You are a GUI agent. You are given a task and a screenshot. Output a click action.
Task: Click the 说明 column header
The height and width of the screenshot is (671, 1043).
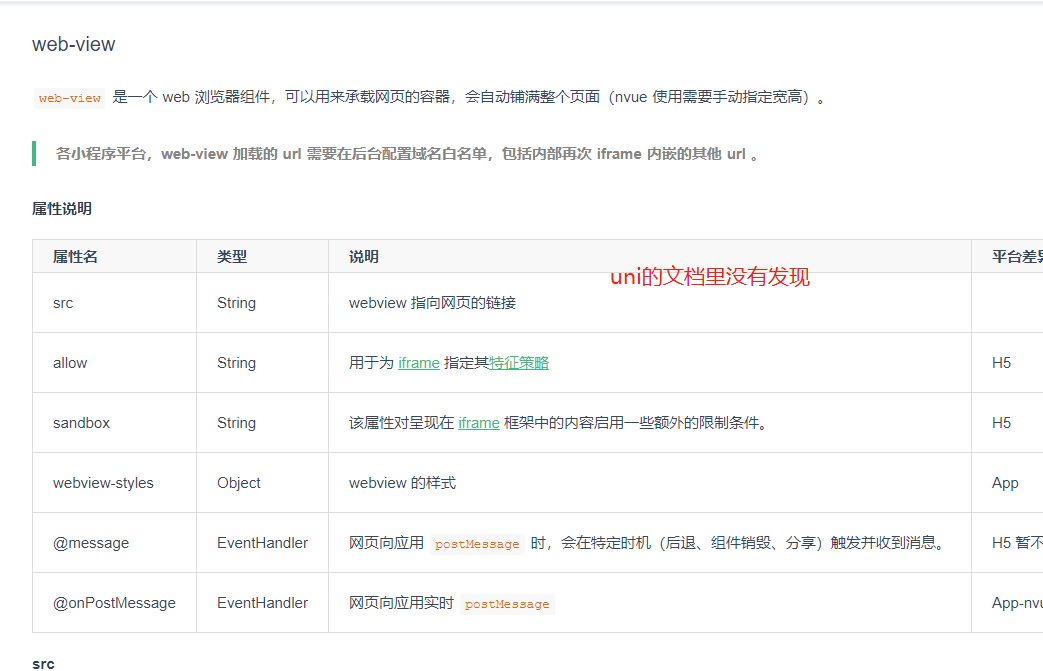click(x=364, y=257)
